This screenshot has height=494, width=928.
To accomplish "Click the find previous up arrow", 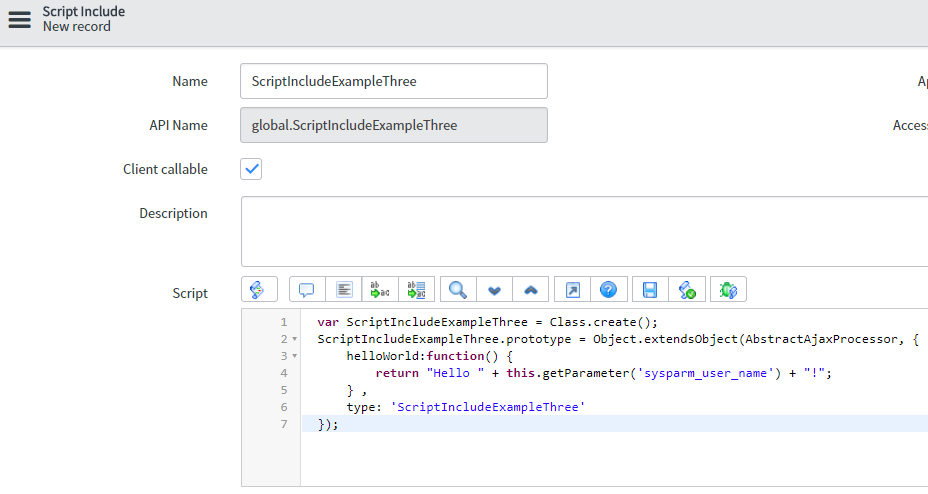I will click(530, 290).
